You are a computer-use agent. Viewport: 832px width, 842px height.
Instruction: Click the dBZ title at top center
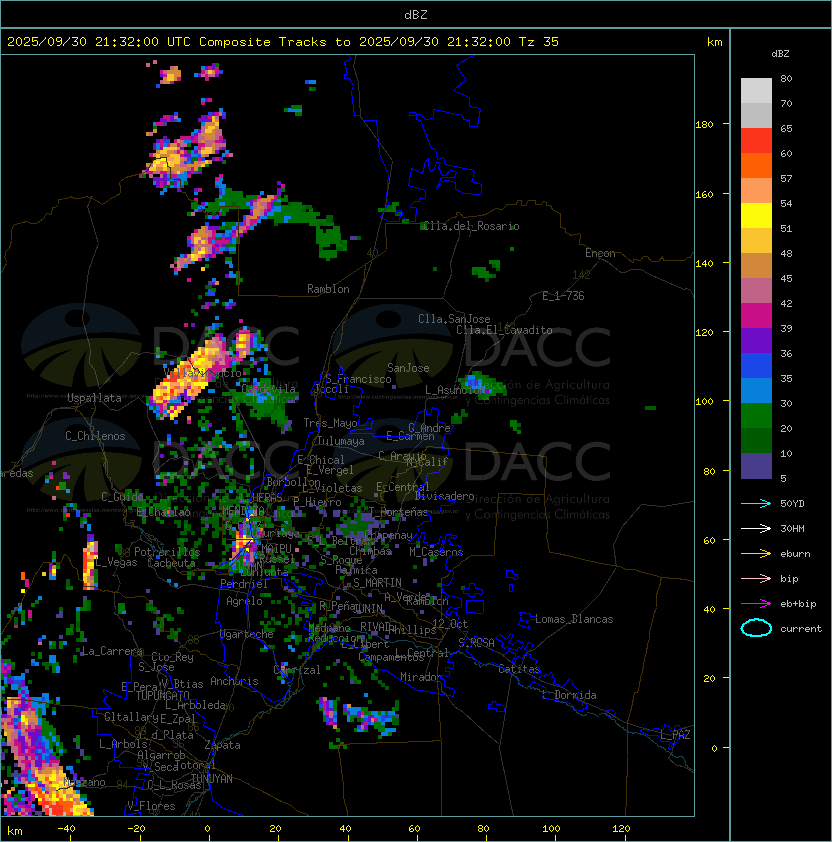(416, 14)
